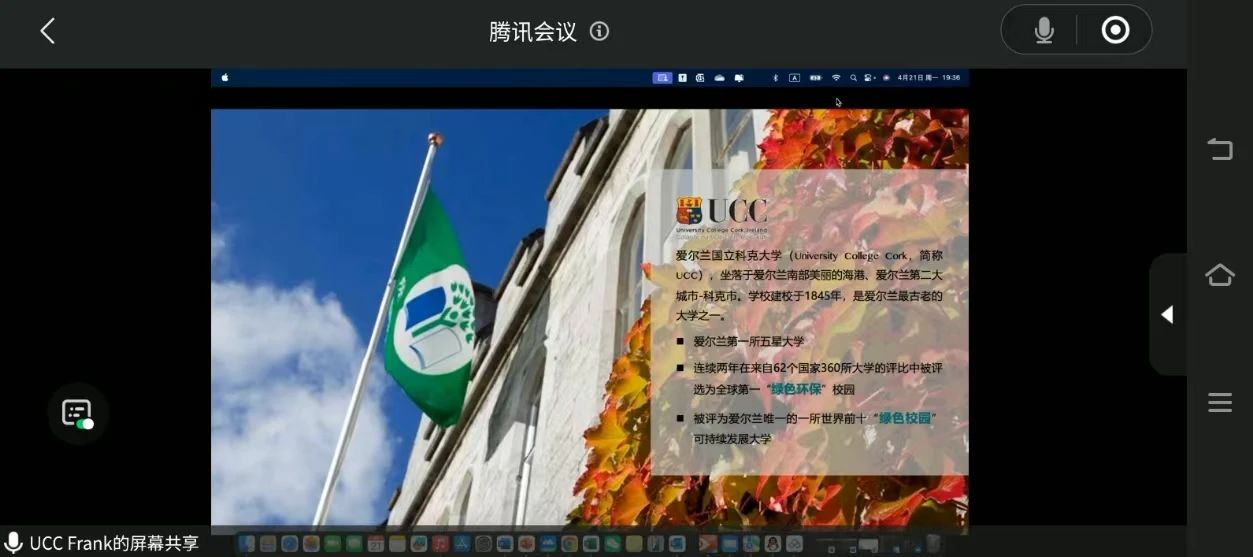1253x557 pixels.
Task: Click the Bluetooth icon in Mac menu bar
Action: pyautogui.click(x=775, y=78)
